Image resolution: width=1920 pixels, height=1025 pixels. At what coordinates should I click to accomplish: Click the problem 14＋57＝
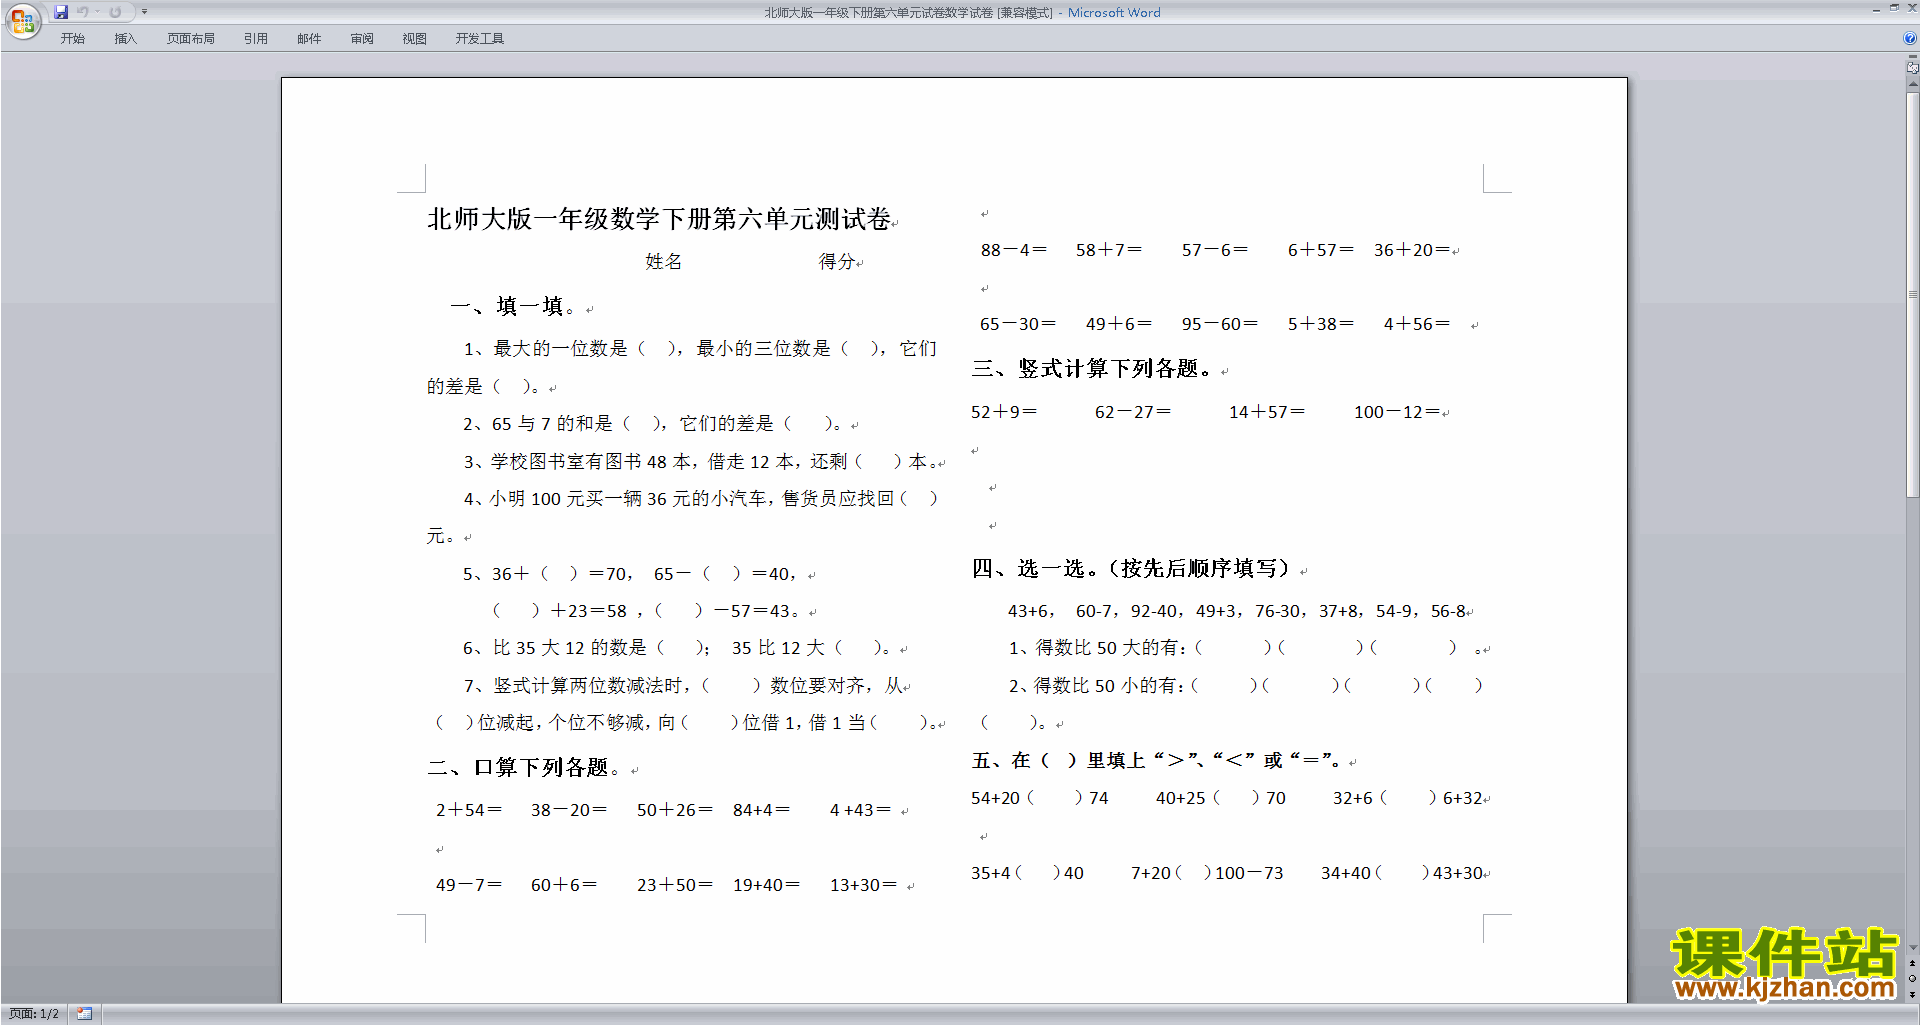pos(1267,412)
